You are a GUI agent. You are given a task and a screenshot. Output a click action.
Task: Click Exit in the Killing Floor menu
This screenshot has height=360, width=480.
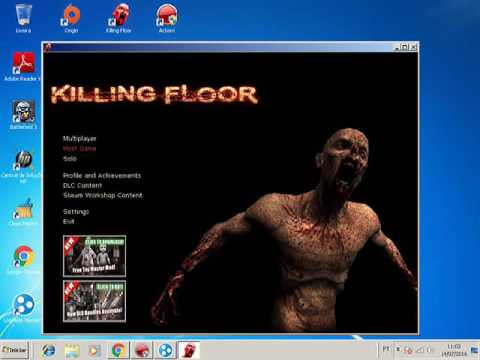click(x=69, y=222)
